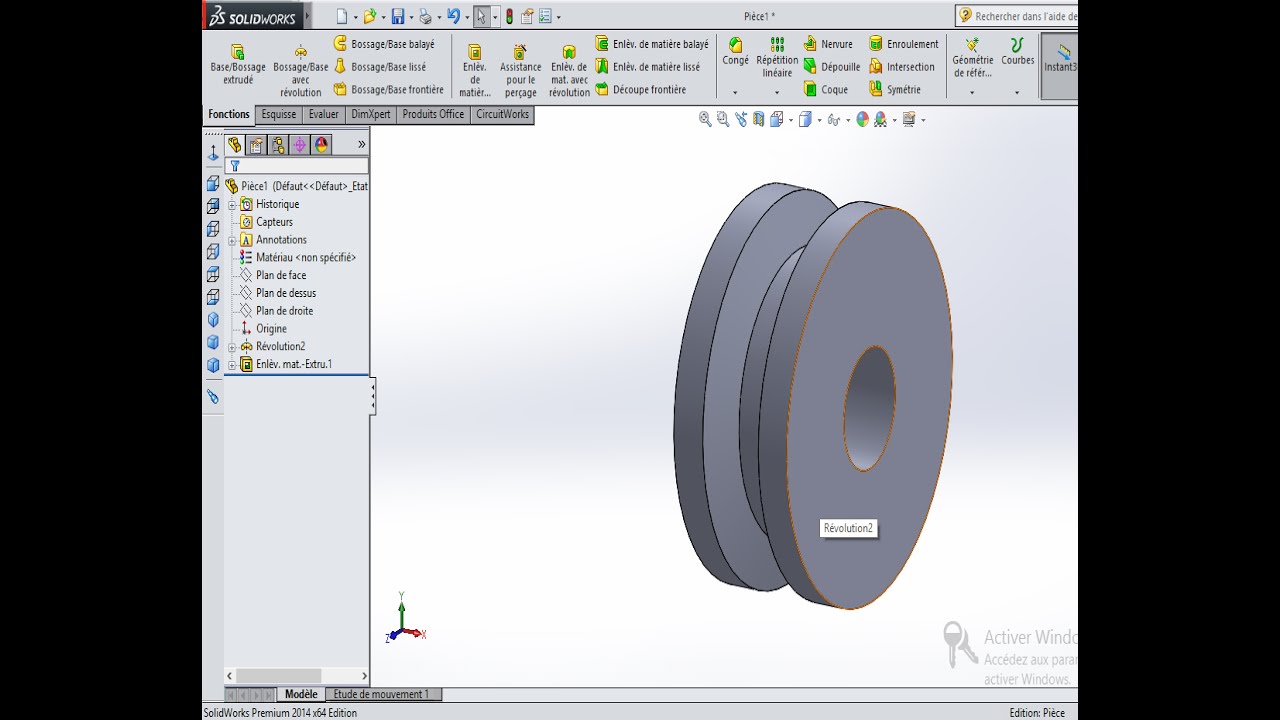The height and width of the screenshot is (720, 1280).
Task: Expand the Annotations tree node
Action: point(232,240)
